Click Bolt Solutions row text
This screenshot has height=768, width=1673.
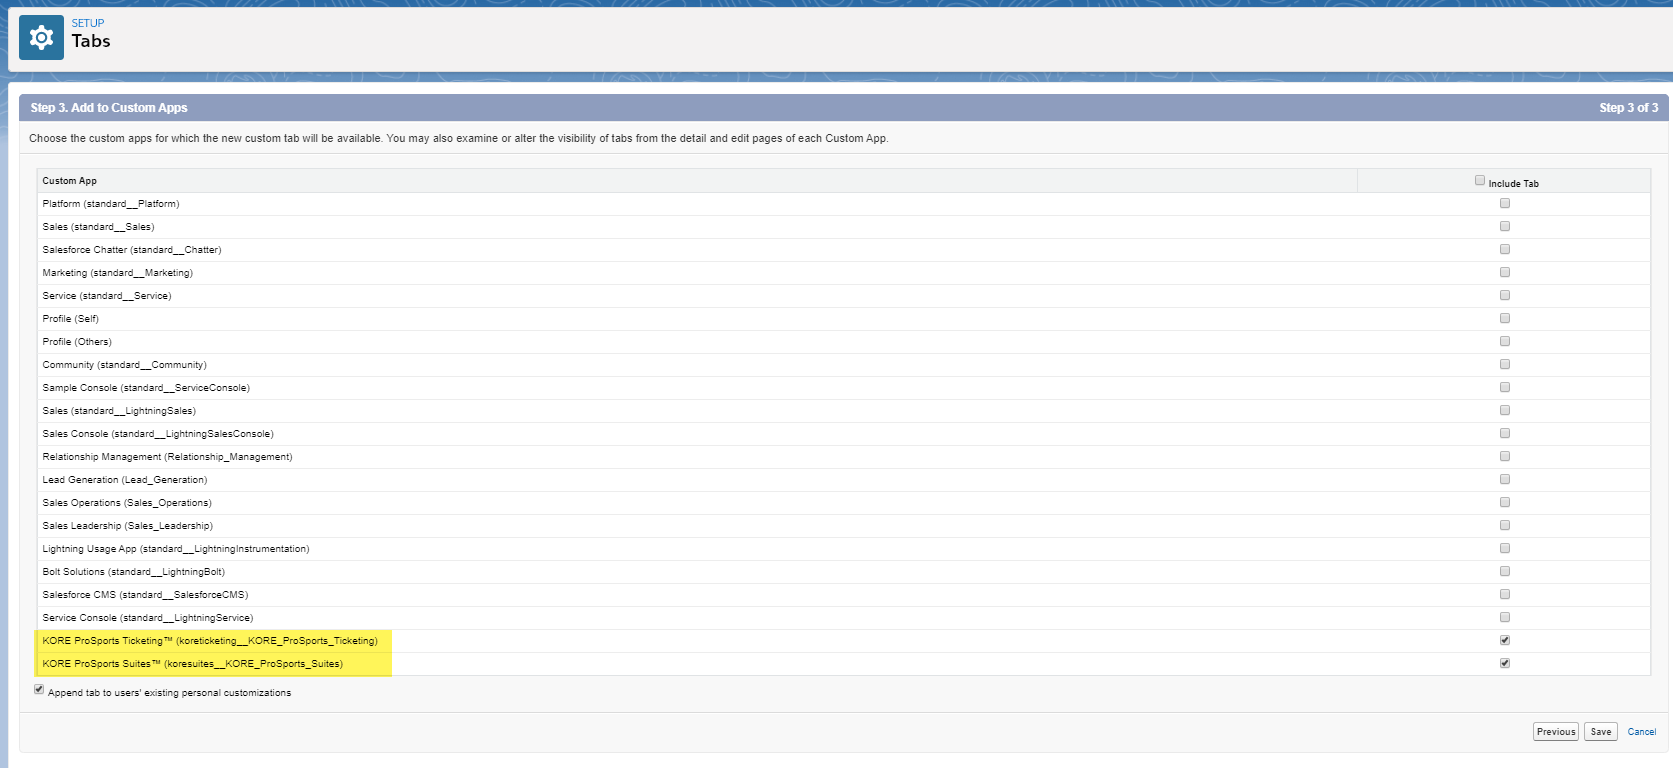point(134,572)
